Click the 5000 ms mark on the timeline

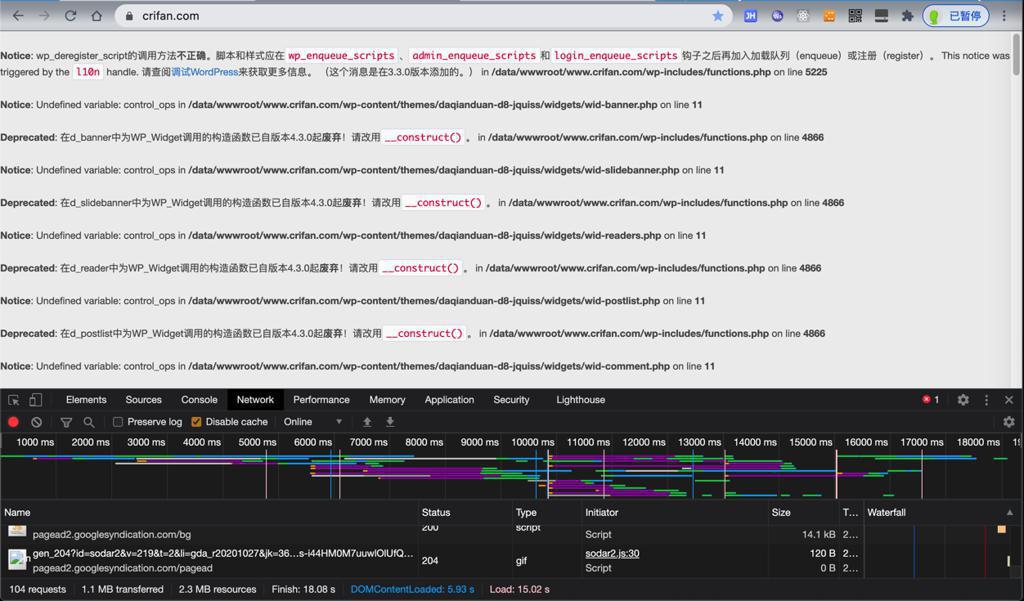click(x=257, y=442)
